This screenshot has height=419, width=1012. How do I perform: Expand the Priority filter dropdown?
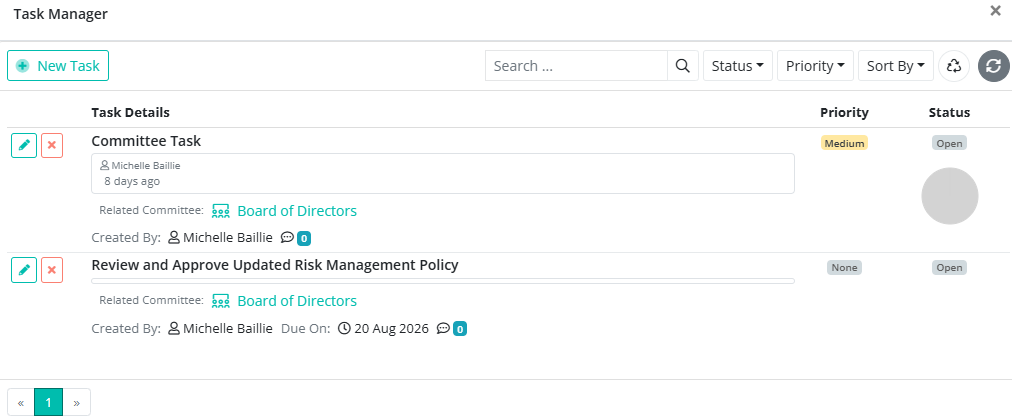click(815, 66)
